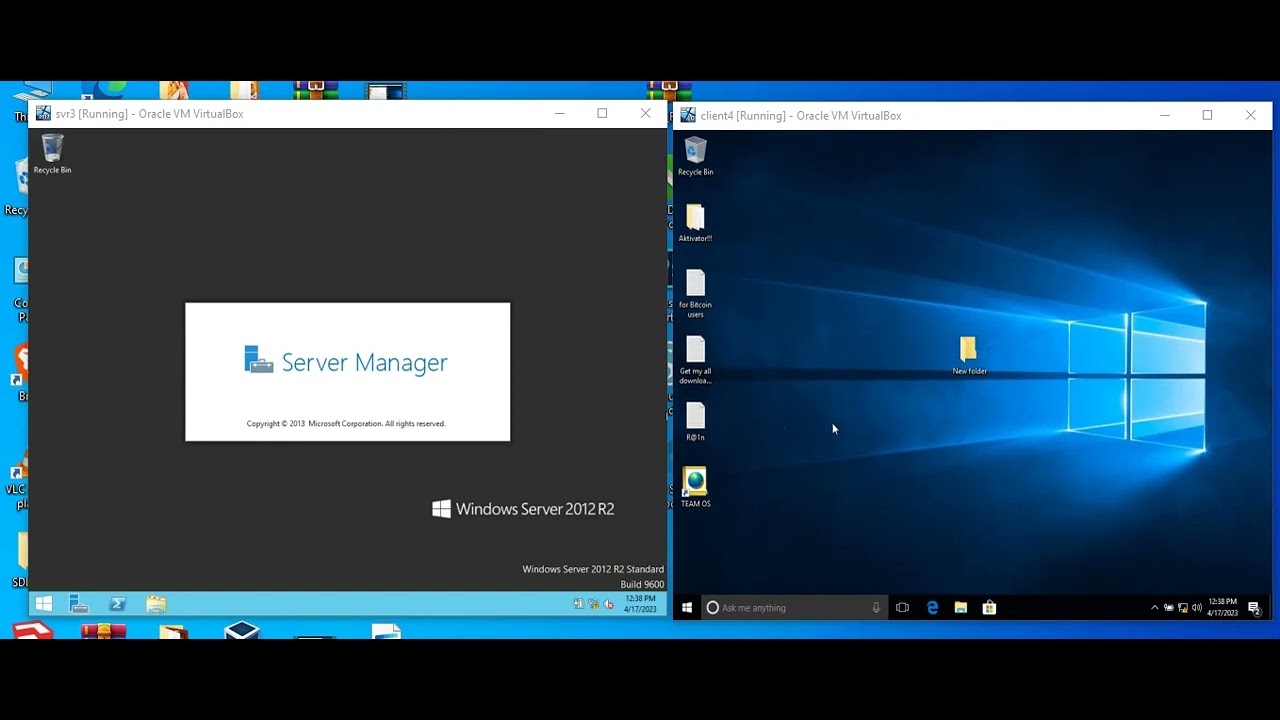Click 'Ask me anything' Cortana search box
The width and height of the screenshot is (1280, 720).
[795, 607]
